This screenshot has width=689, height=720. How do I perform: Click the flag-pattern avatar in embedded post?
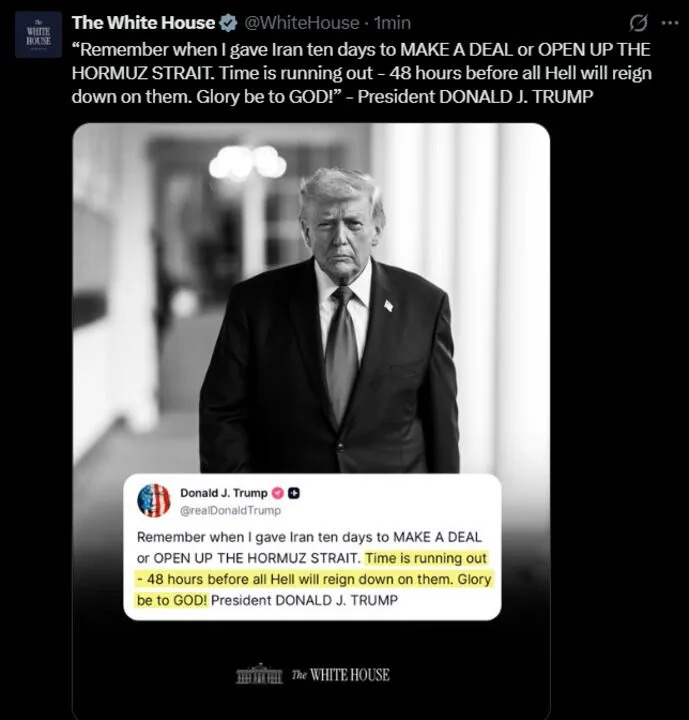point(153,500)
